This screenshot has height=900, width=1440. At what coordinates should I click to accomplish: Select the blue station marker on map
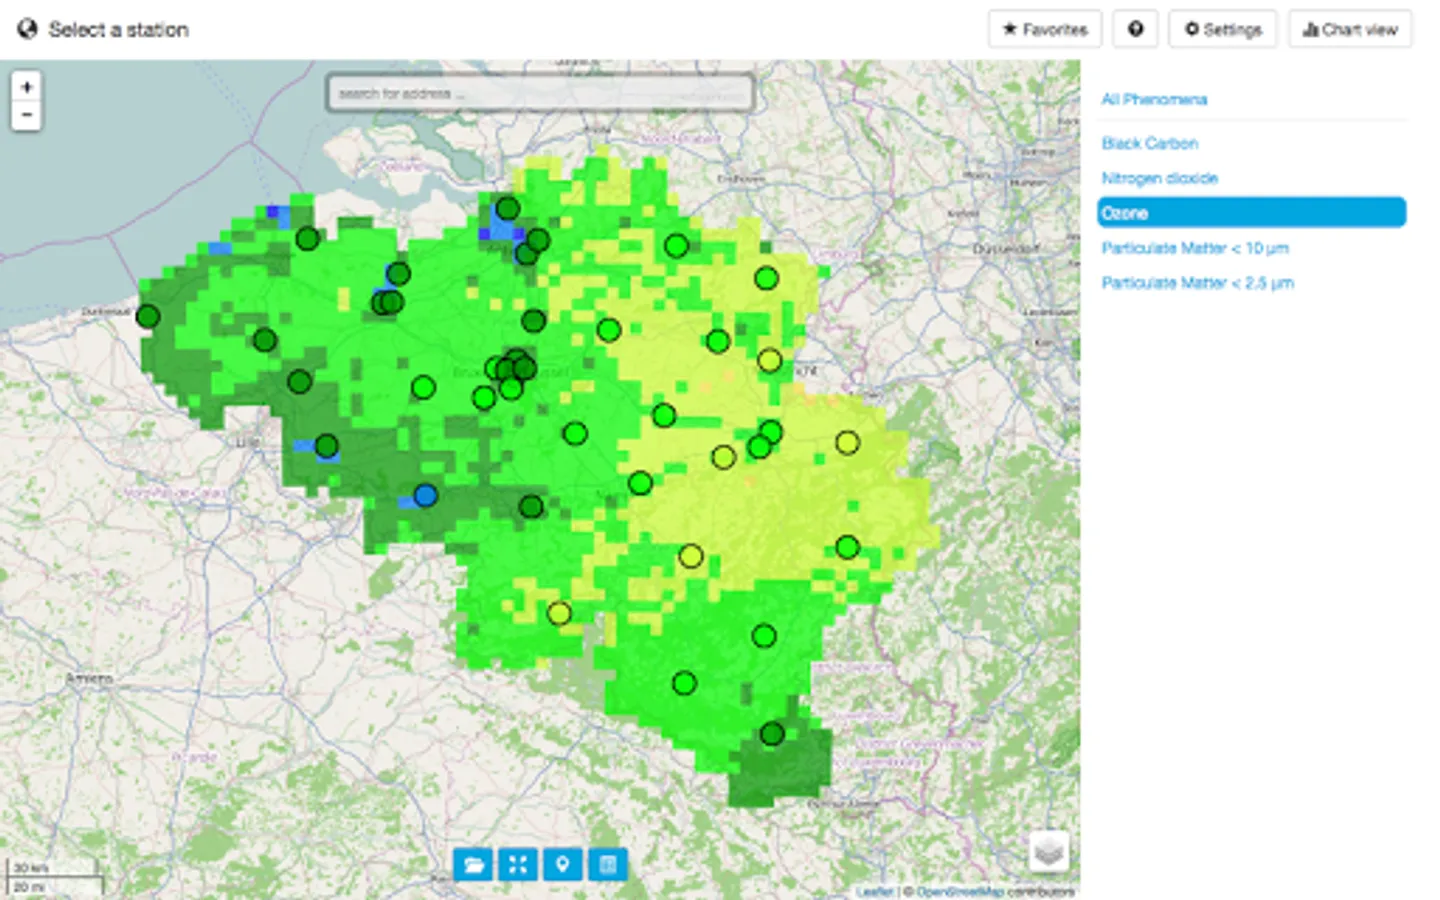[425, 495]
